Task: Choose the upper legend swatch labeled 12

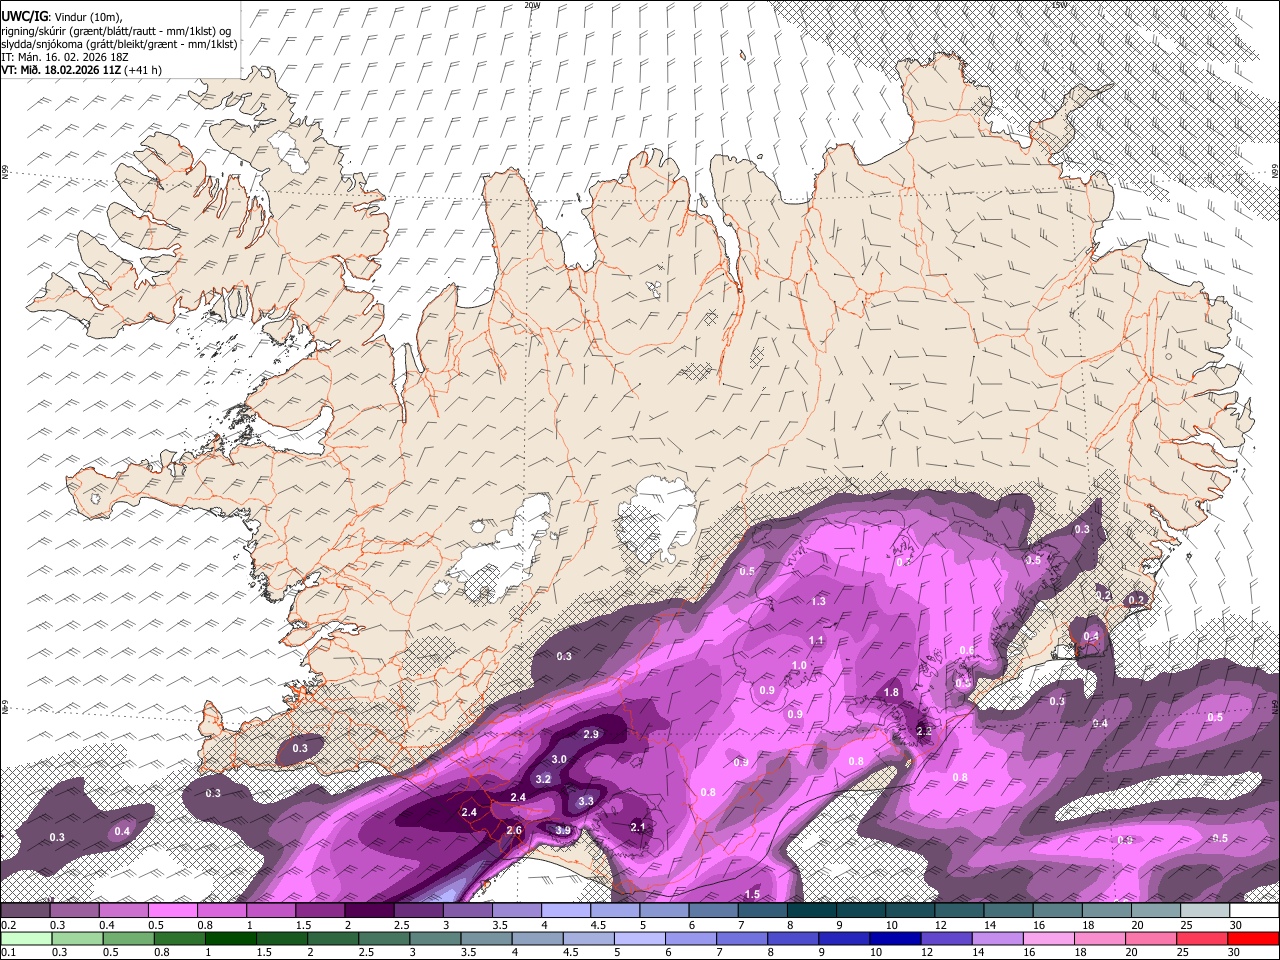Action: (x=958, y=911)
